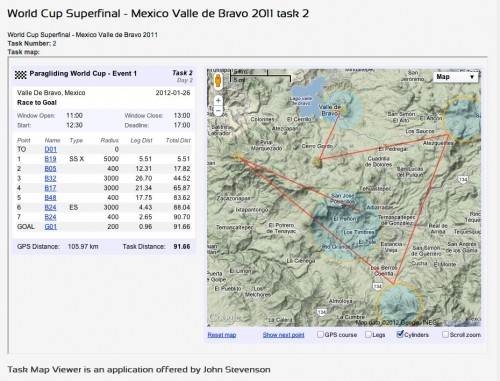Image resolution: width=500 pixels, height=381 pixels.
Task: Click the checkered flag icon
Action: (21, 75)
